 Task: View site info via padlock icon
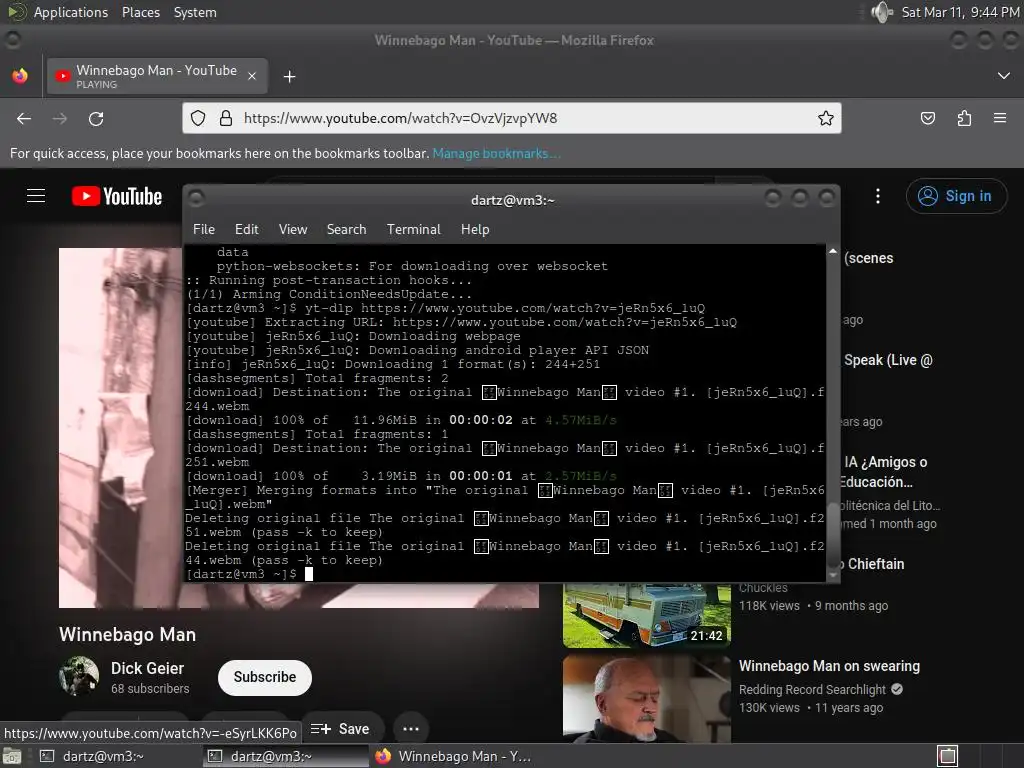pos(226,118)
